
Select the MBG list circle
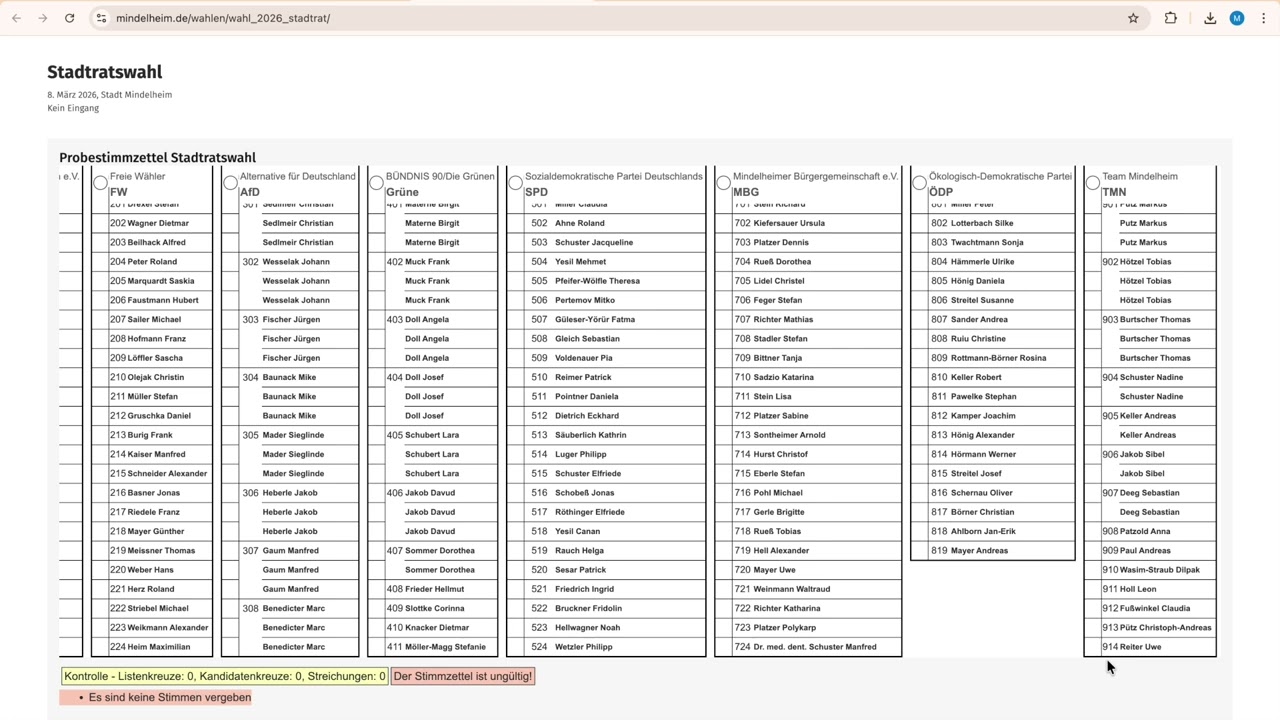723,183
